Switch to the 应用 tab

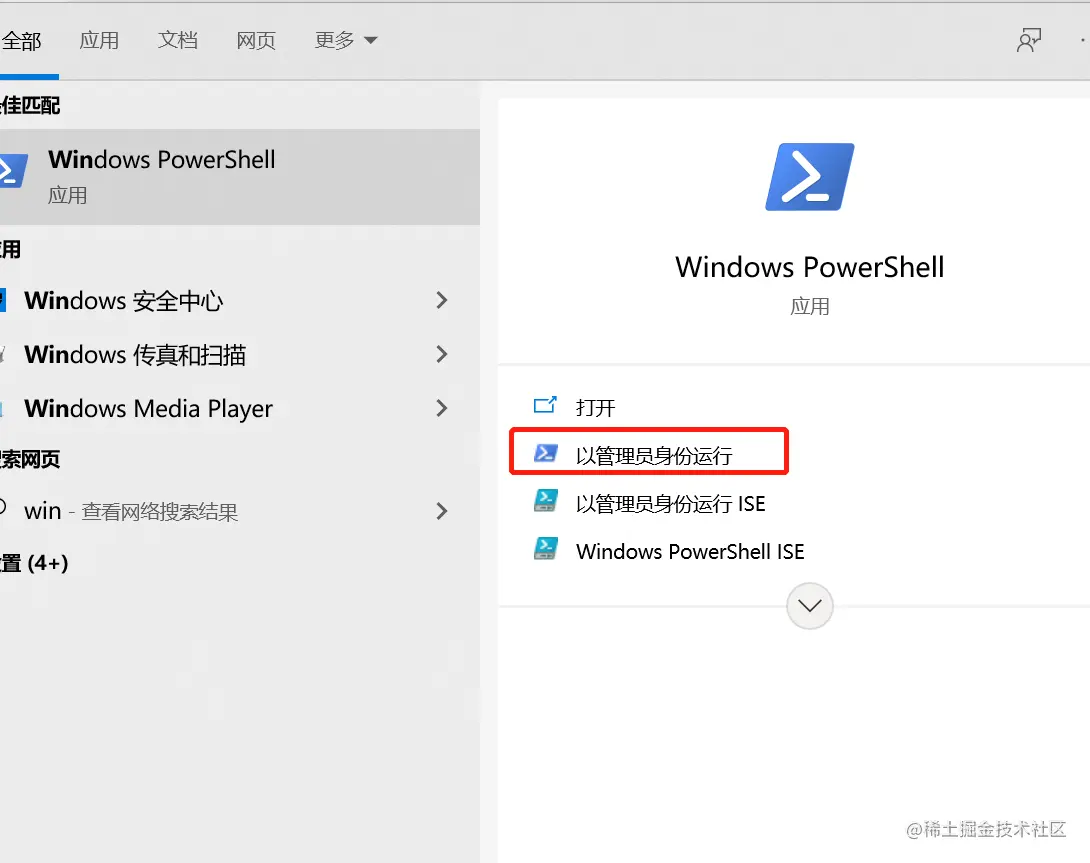click(x=99, y=40)
